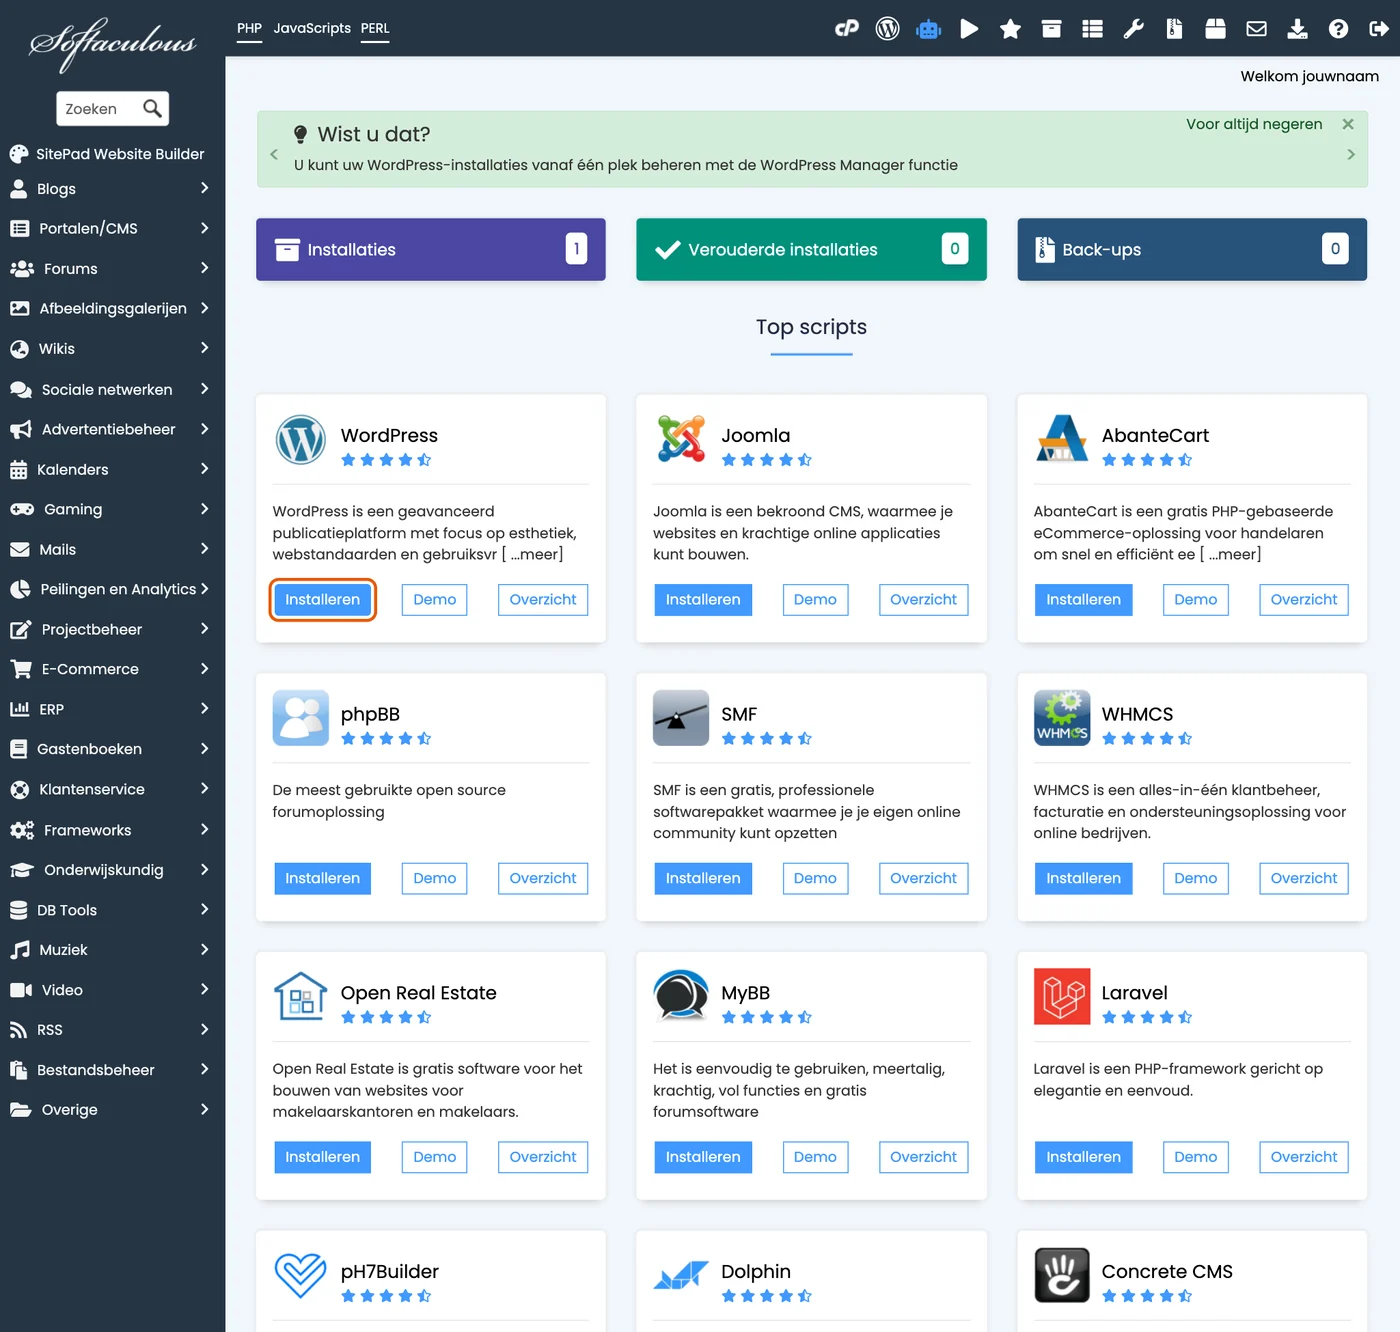Switch to the PERL tab
This screenshot has width=1400, height=1332.
pos(375,28)
